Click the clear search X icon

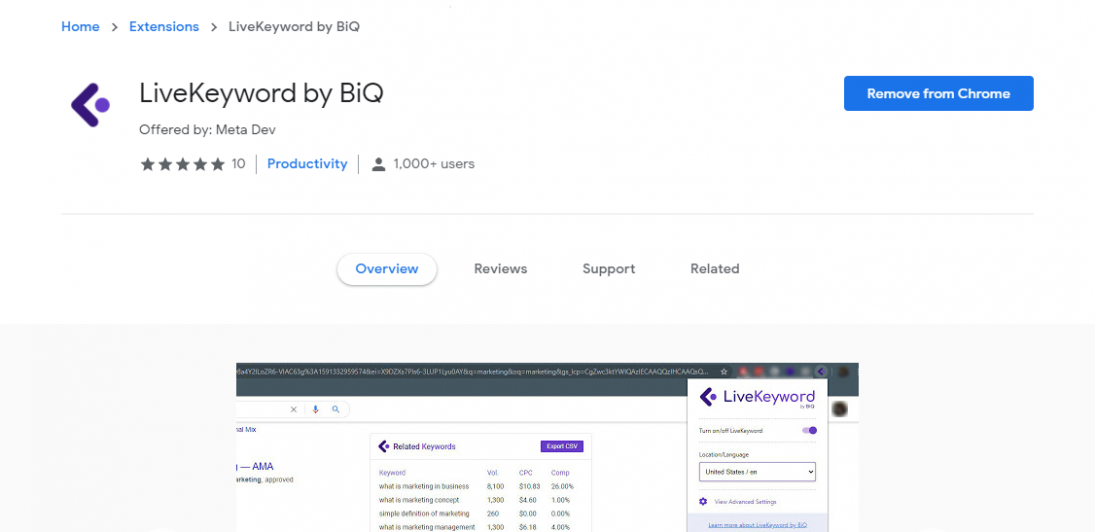[x=293, y=410]
